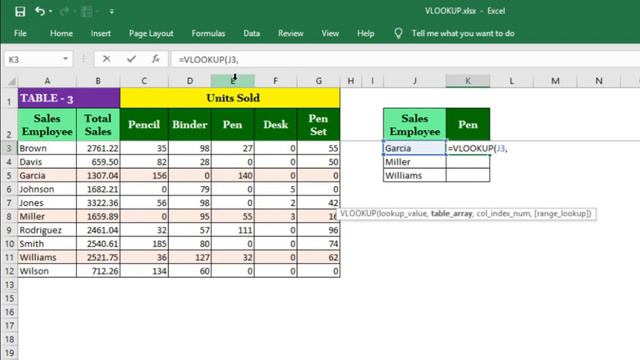The height and width of the screenshot is (360, 640).
Task: Click Johnson total sales 1682.21
Action: [98, 189]
